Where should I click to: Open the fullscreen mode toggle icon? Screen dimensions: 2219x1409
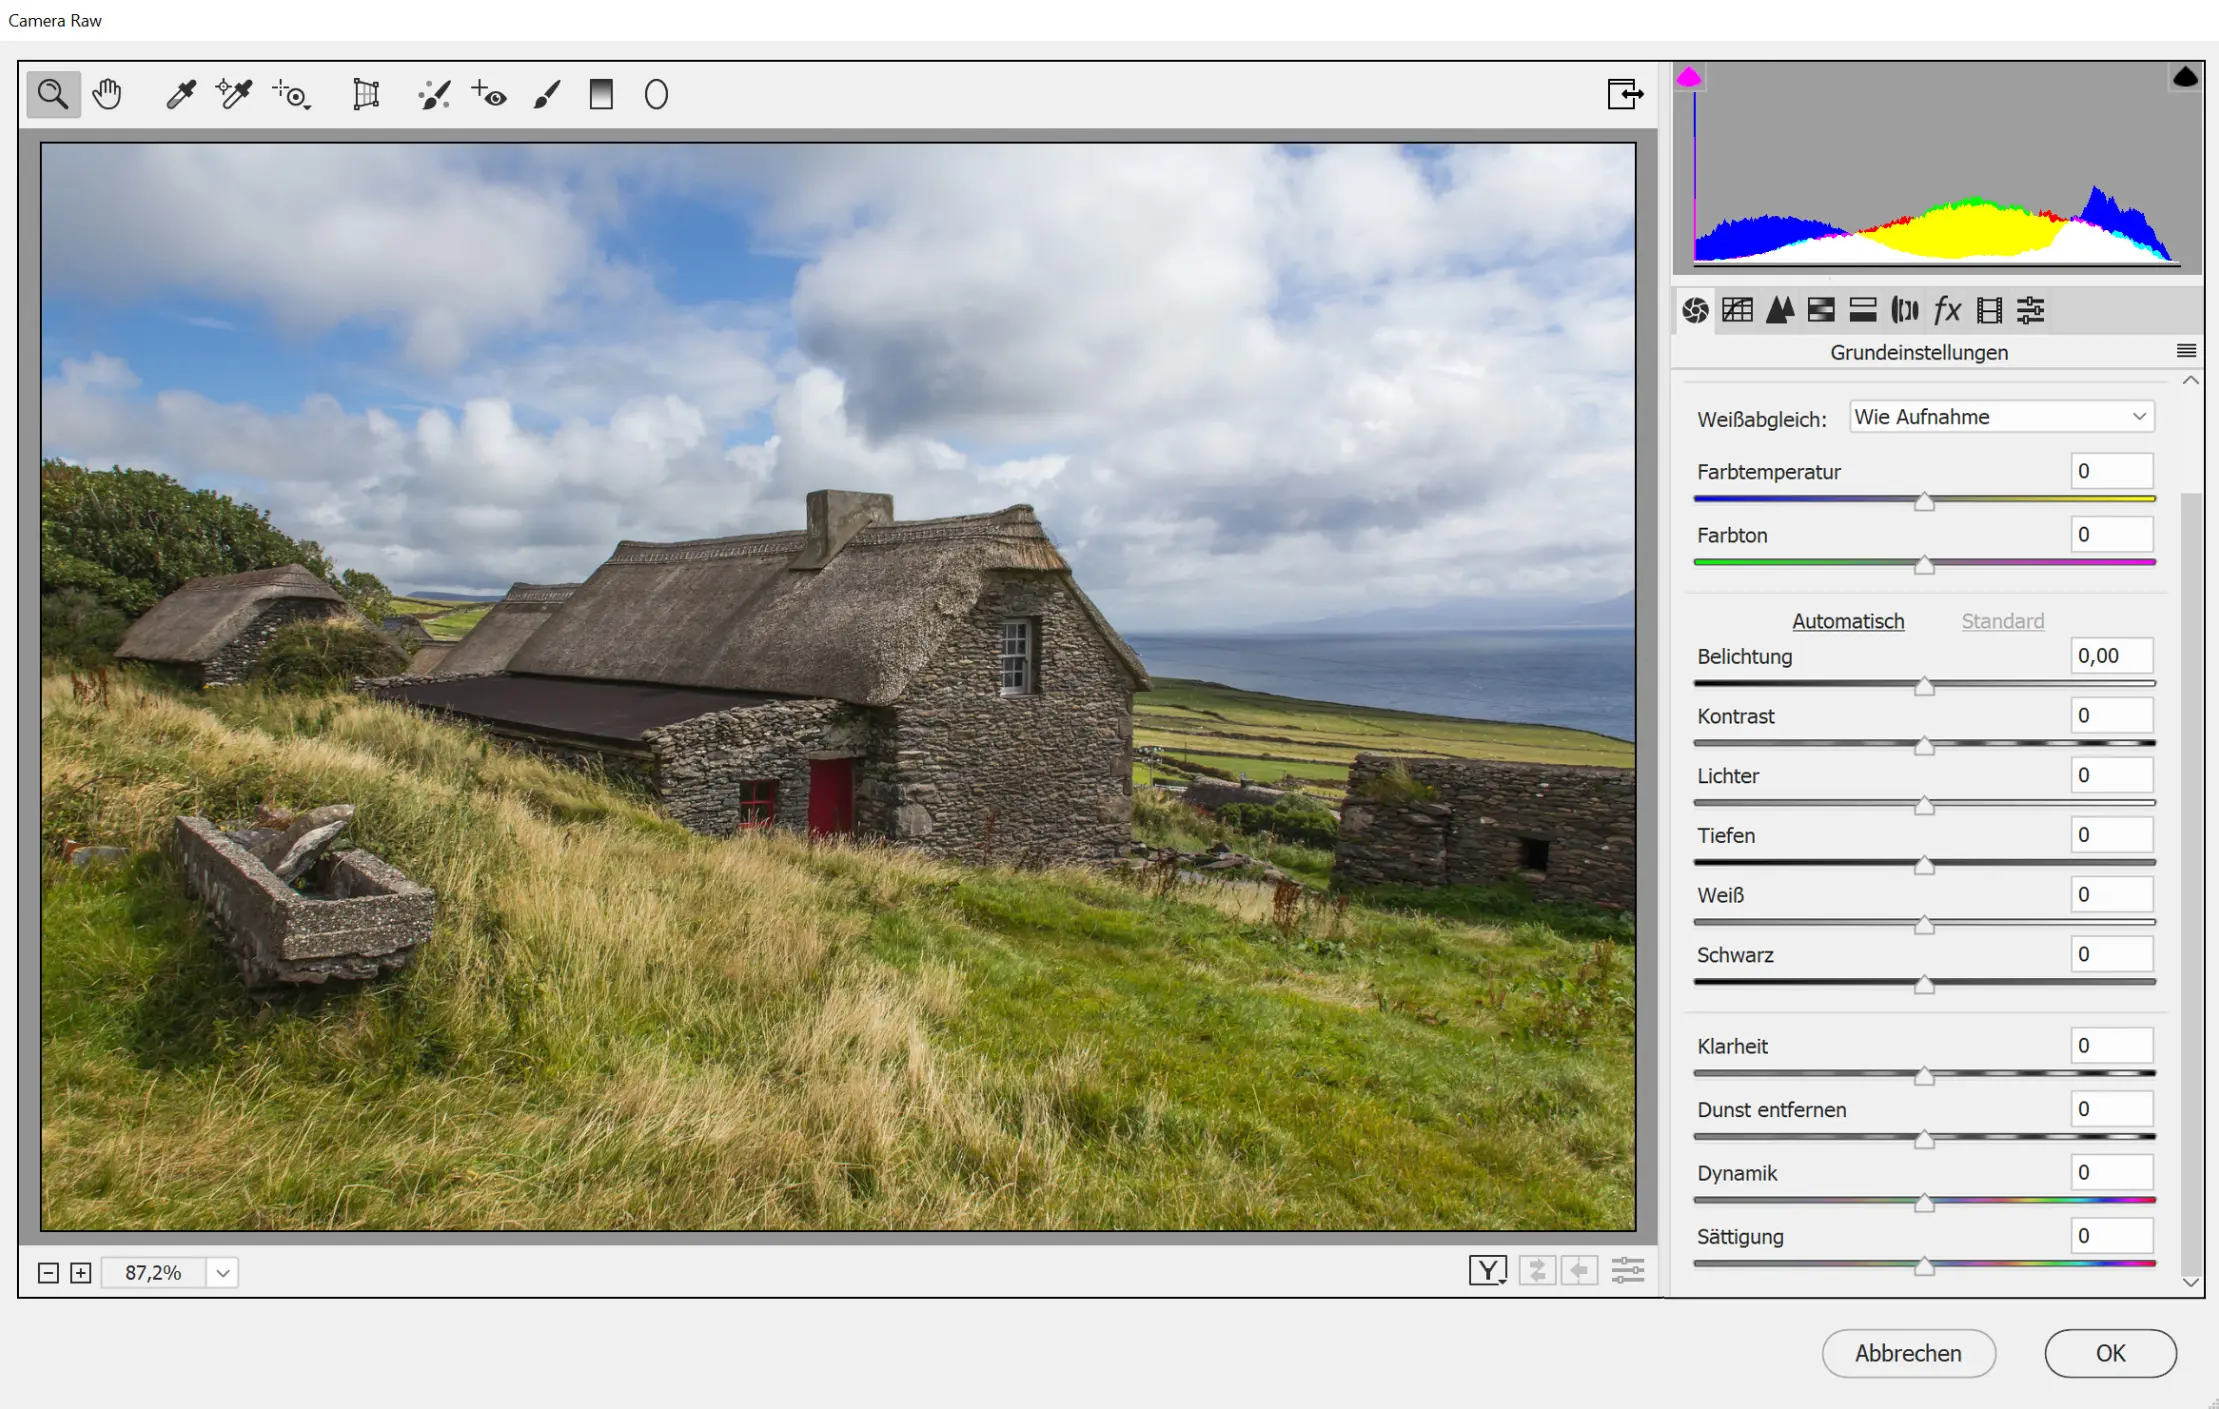[1625, 94]
